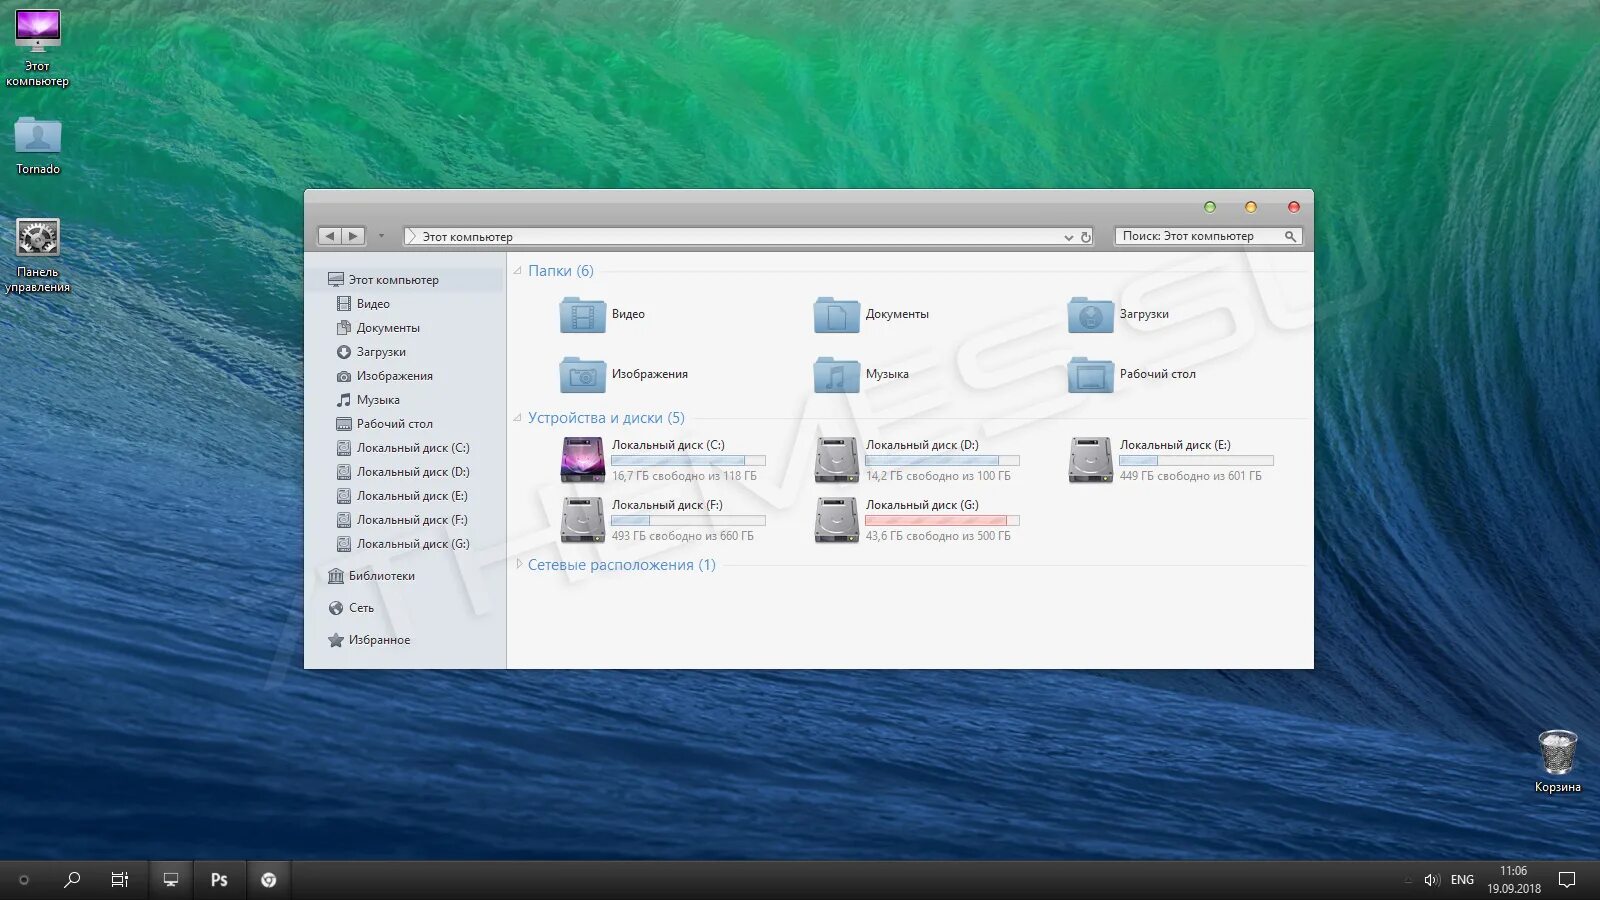Collapse the Устройства и диски (5) group
Screen dimensions: 1600x900
[517, 418]
